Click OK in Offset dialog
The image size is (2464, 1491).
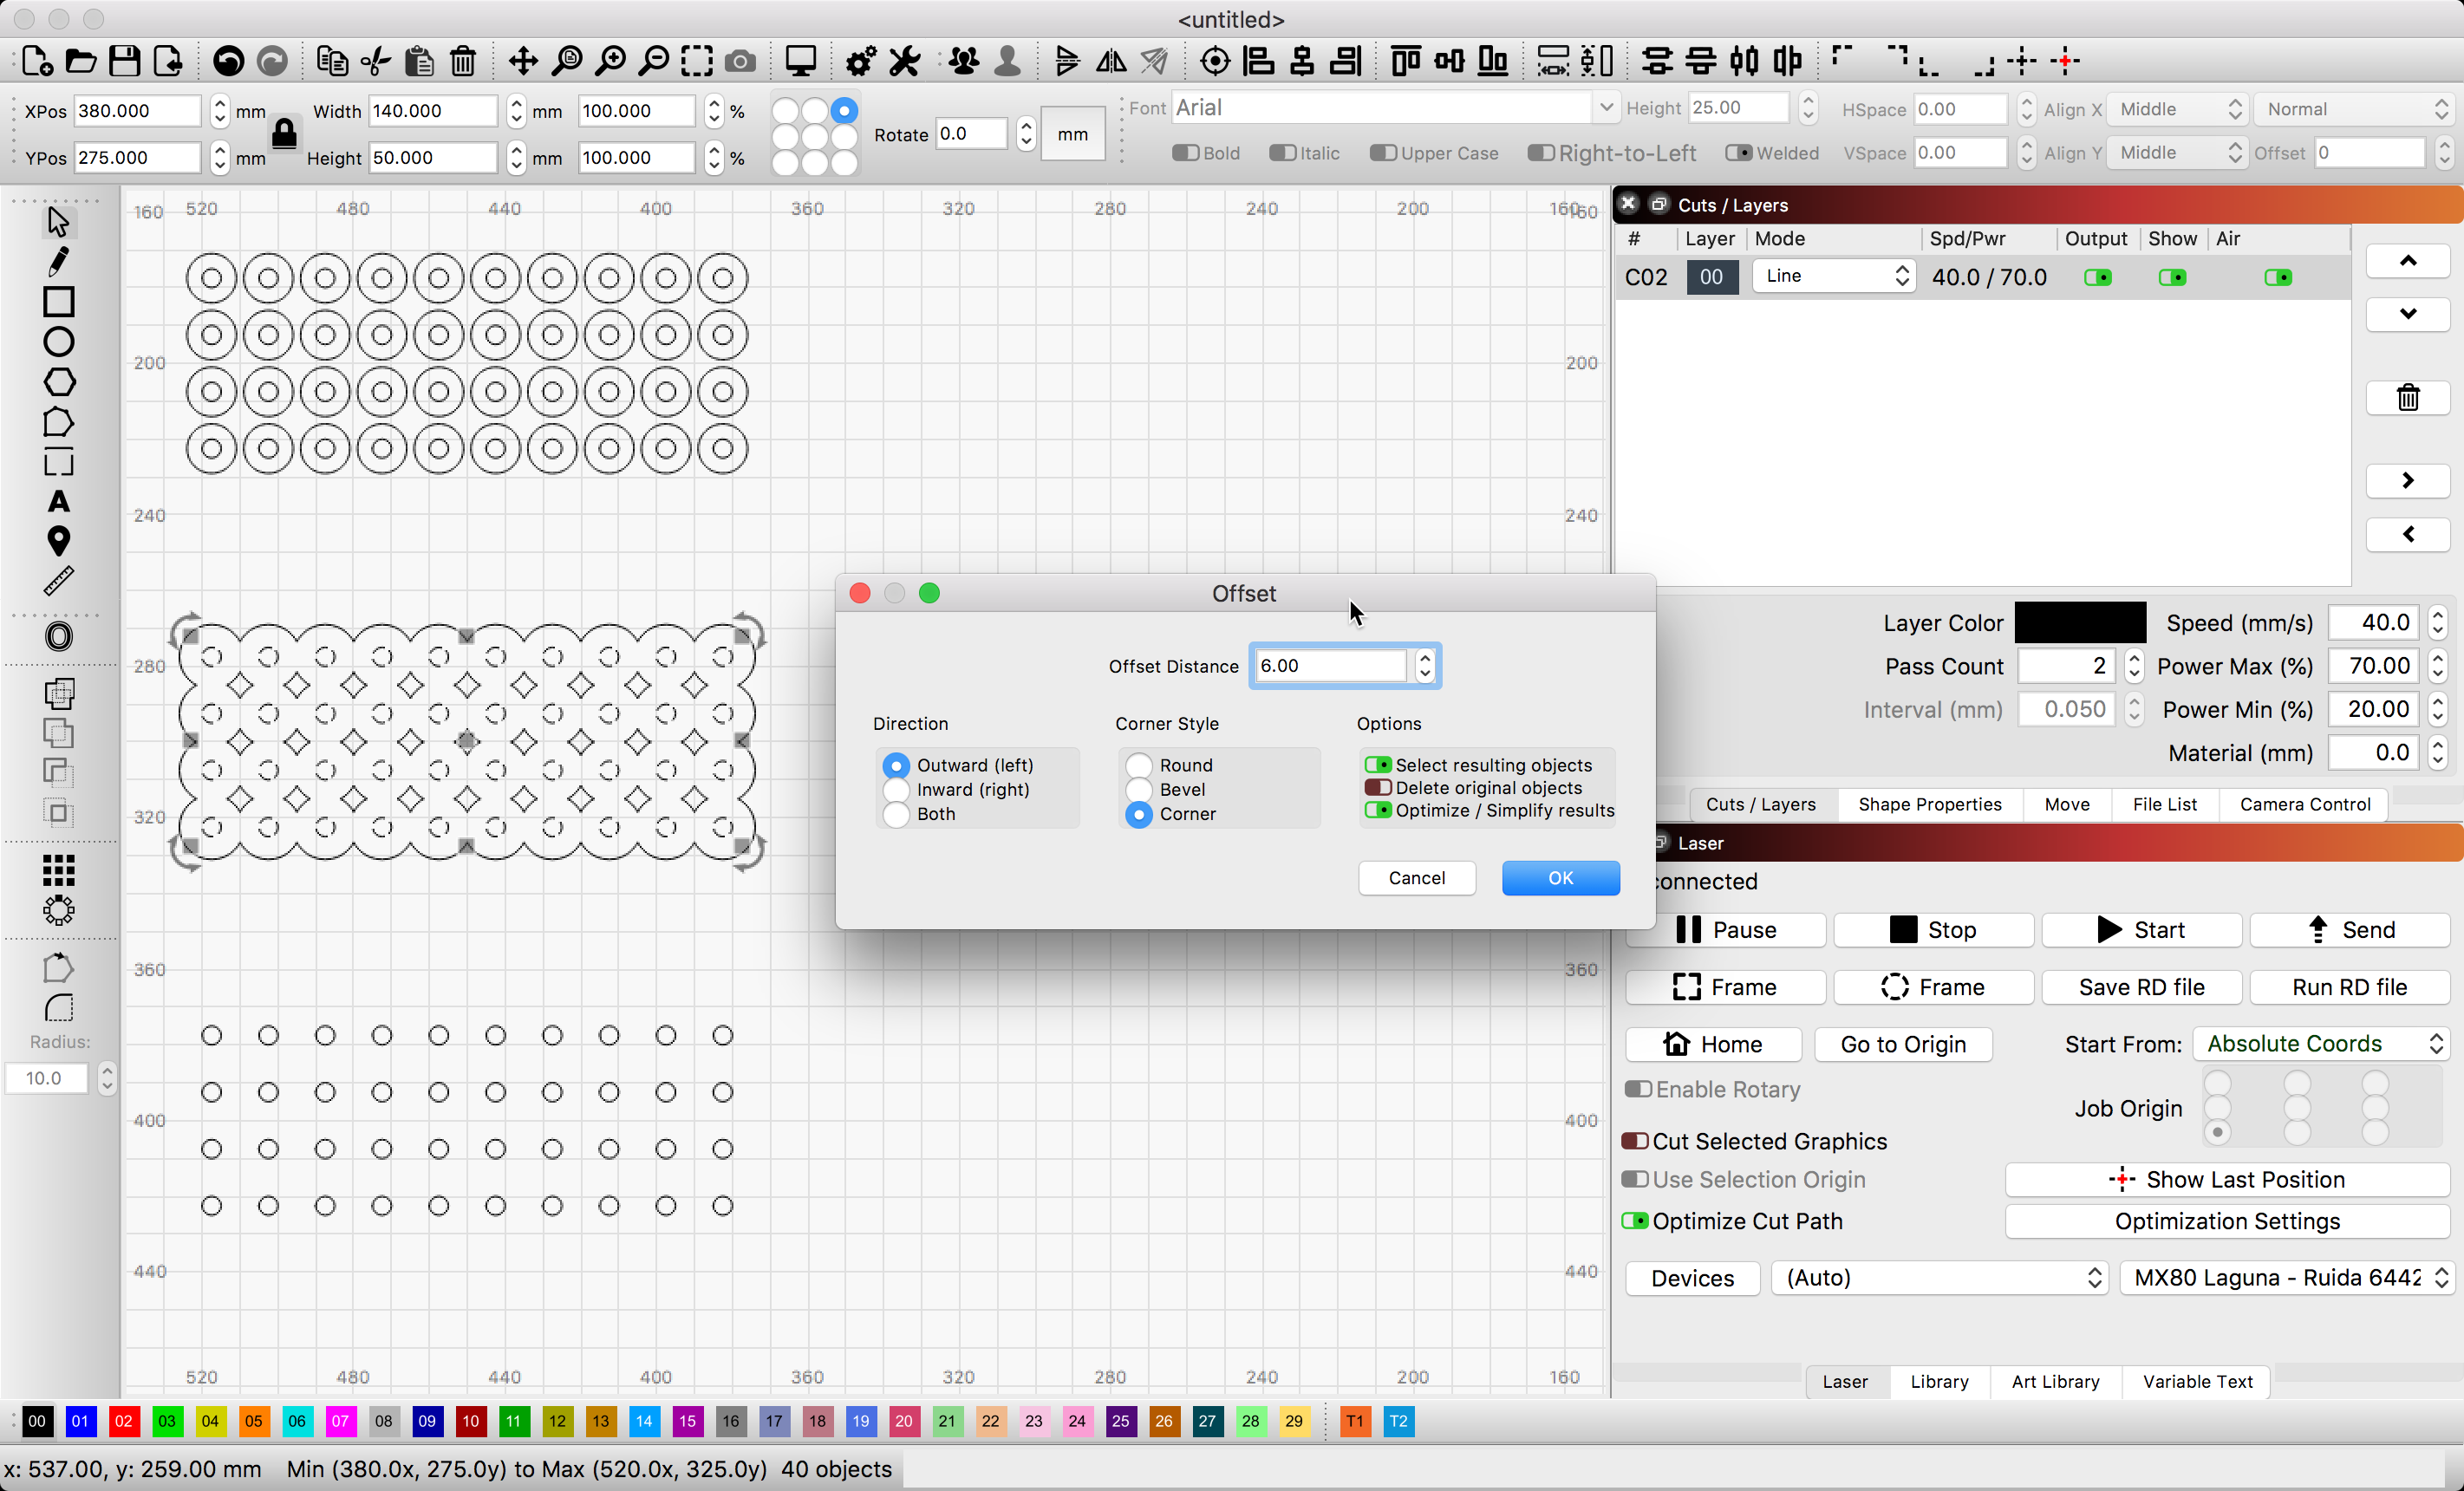click(1560, 877)
